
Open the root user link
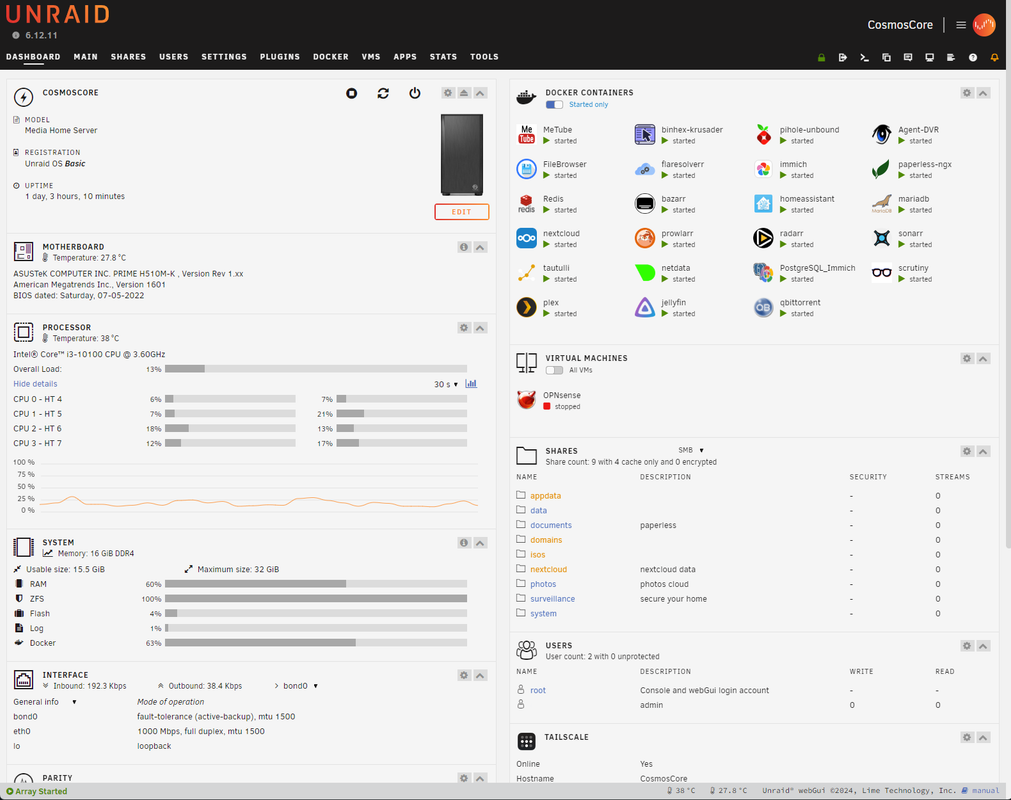click(x=538, y=690)
